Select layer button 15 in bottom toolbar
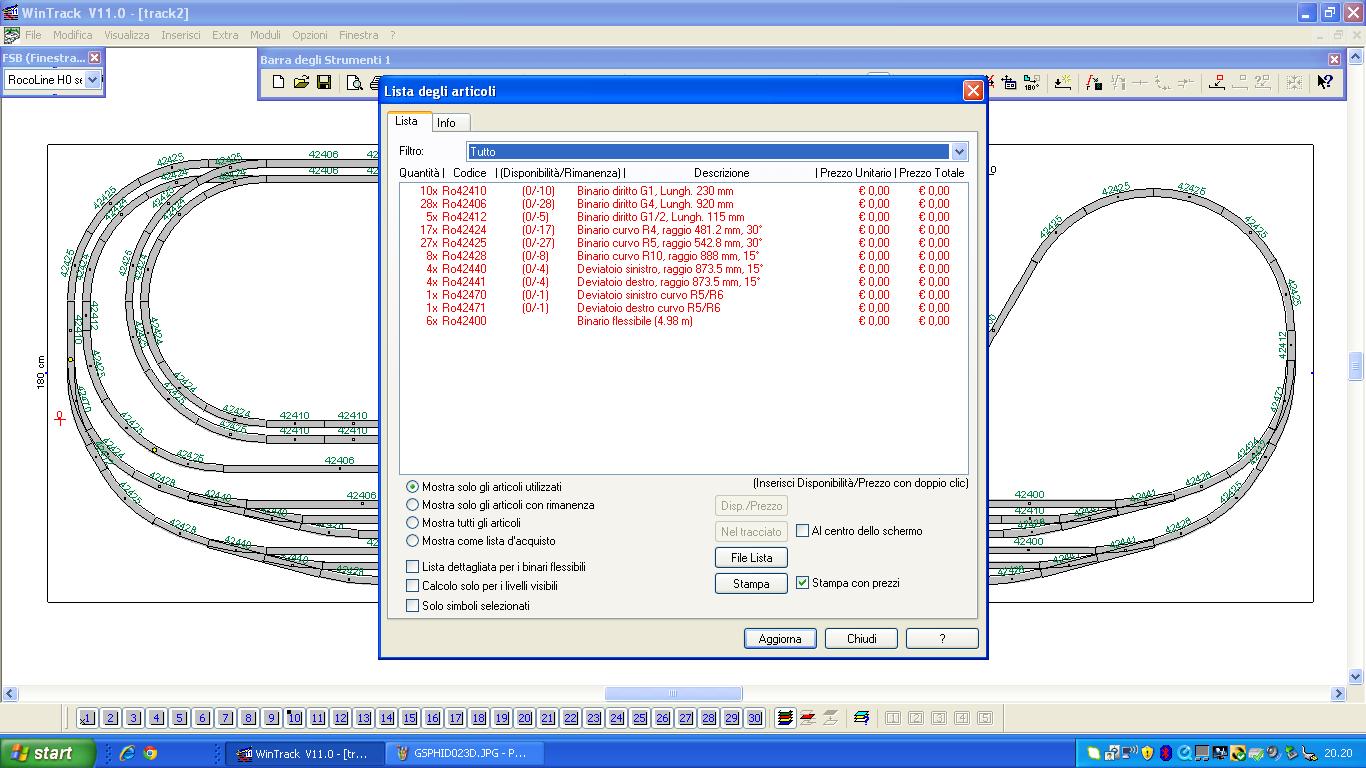 409,718
